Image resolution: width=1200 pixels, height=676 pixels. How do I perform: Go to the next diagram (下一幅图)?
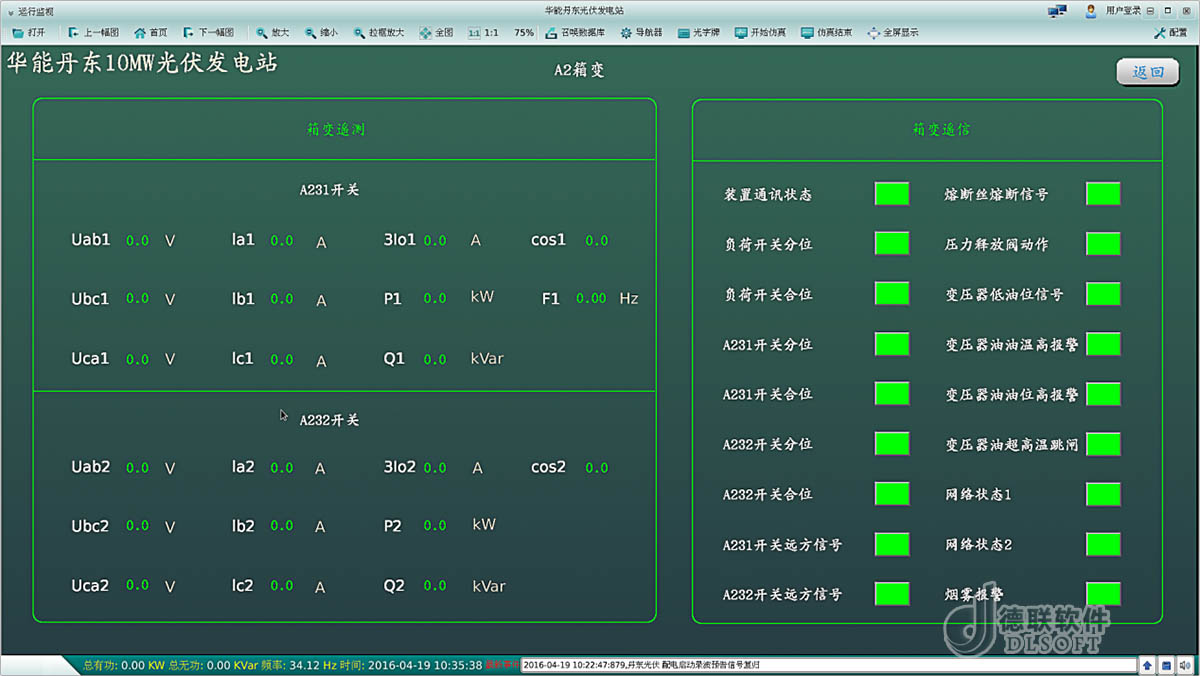point(208,33)
